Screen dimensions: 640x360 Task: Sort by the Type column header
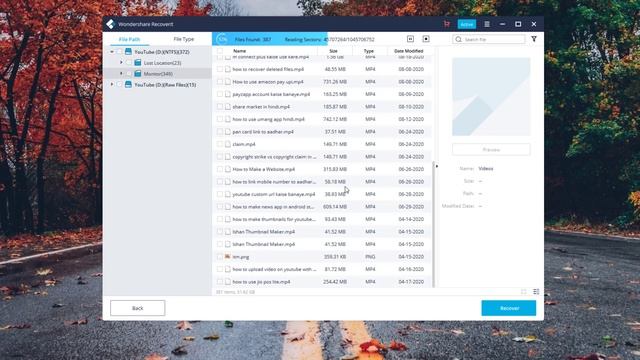coord(369,51)
